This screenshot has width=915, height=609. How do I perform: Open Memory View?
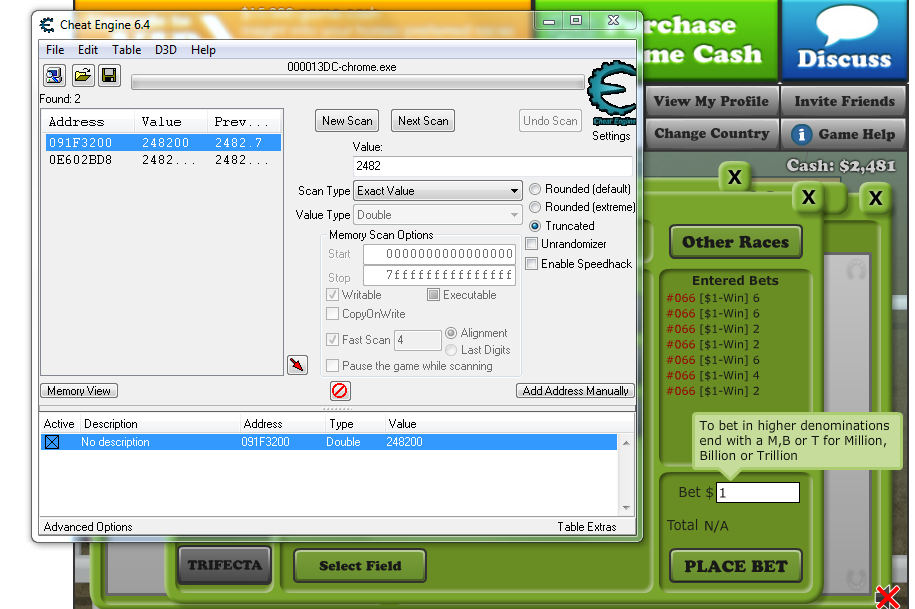79,391
